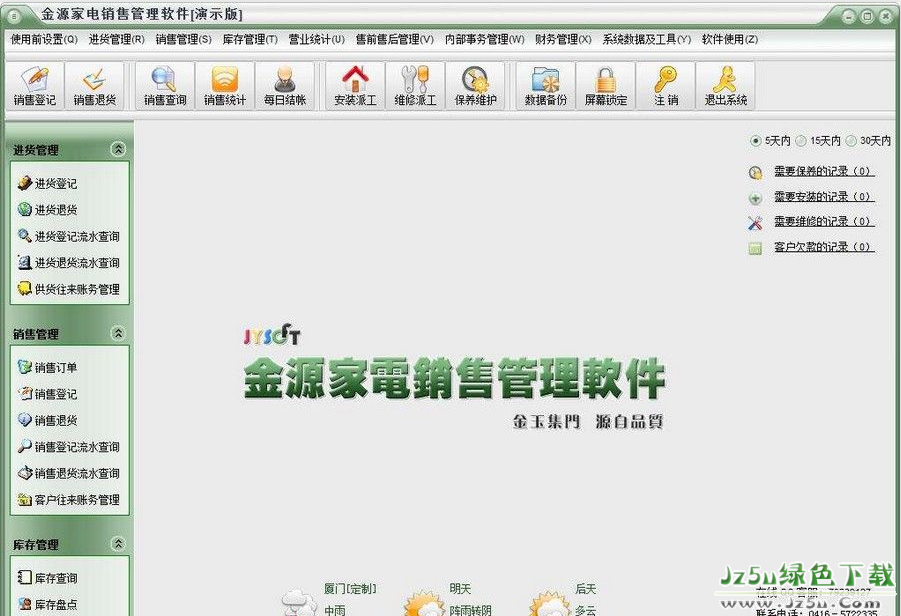Open the 需要安装的记录 link
901x616 pixels.
point(824,197)
